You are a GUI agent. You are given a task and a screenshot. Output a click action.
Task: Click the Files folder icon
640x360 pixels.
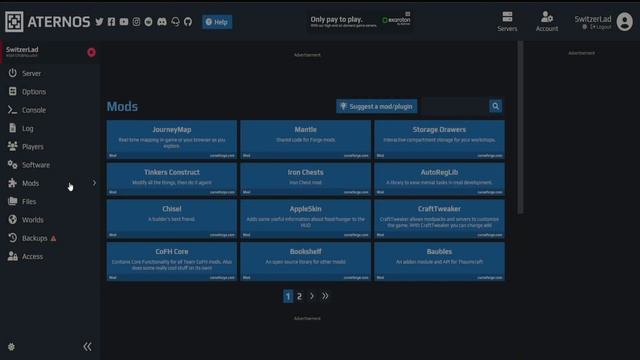click(x=13, y=201)
